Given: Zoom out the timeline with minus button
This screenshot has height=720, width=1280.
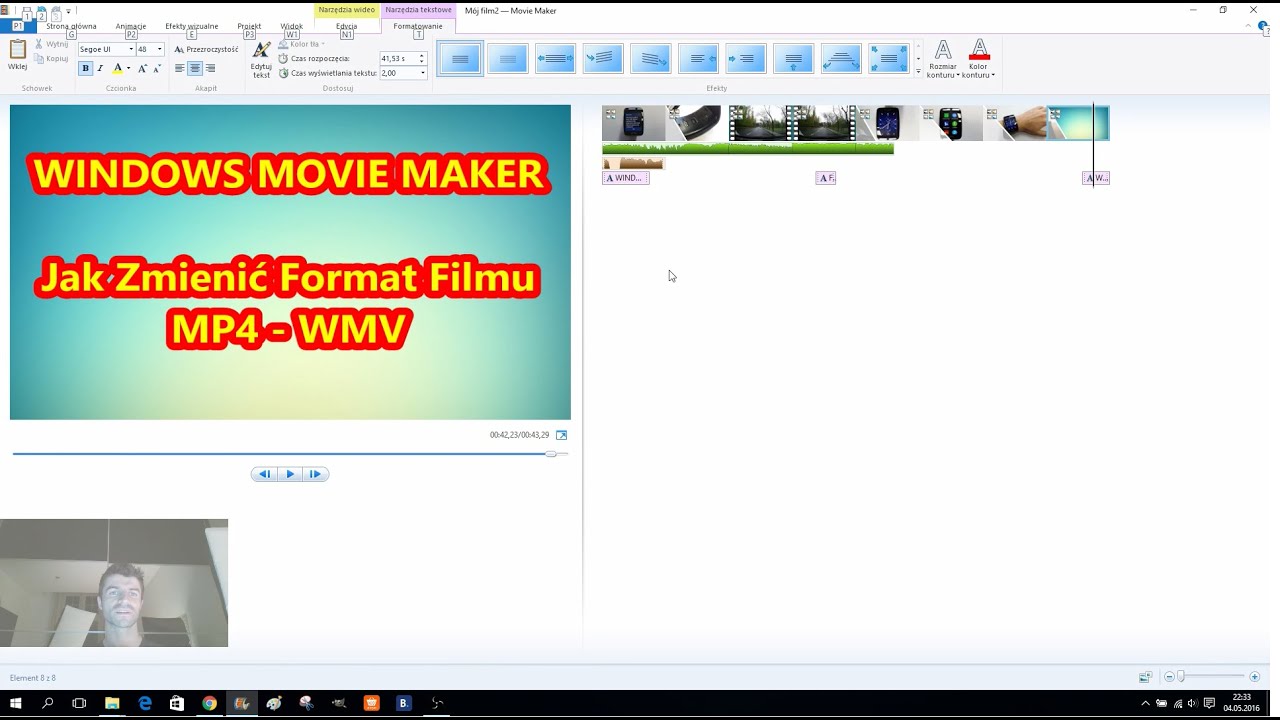Looking at the screenshot, I should pos(1169,677).
